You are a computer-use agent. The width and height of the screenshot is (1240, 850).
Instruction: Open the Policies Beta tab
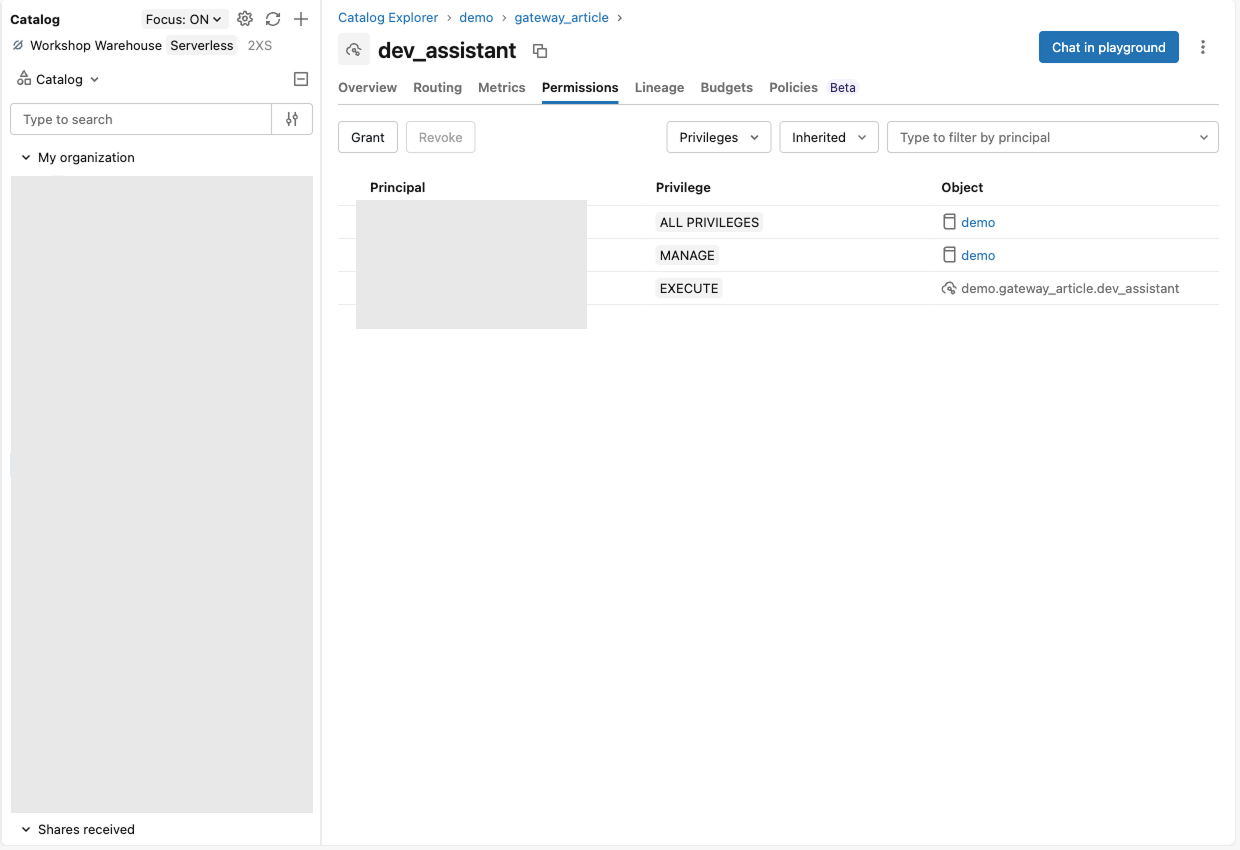click(x=813, y=87)
